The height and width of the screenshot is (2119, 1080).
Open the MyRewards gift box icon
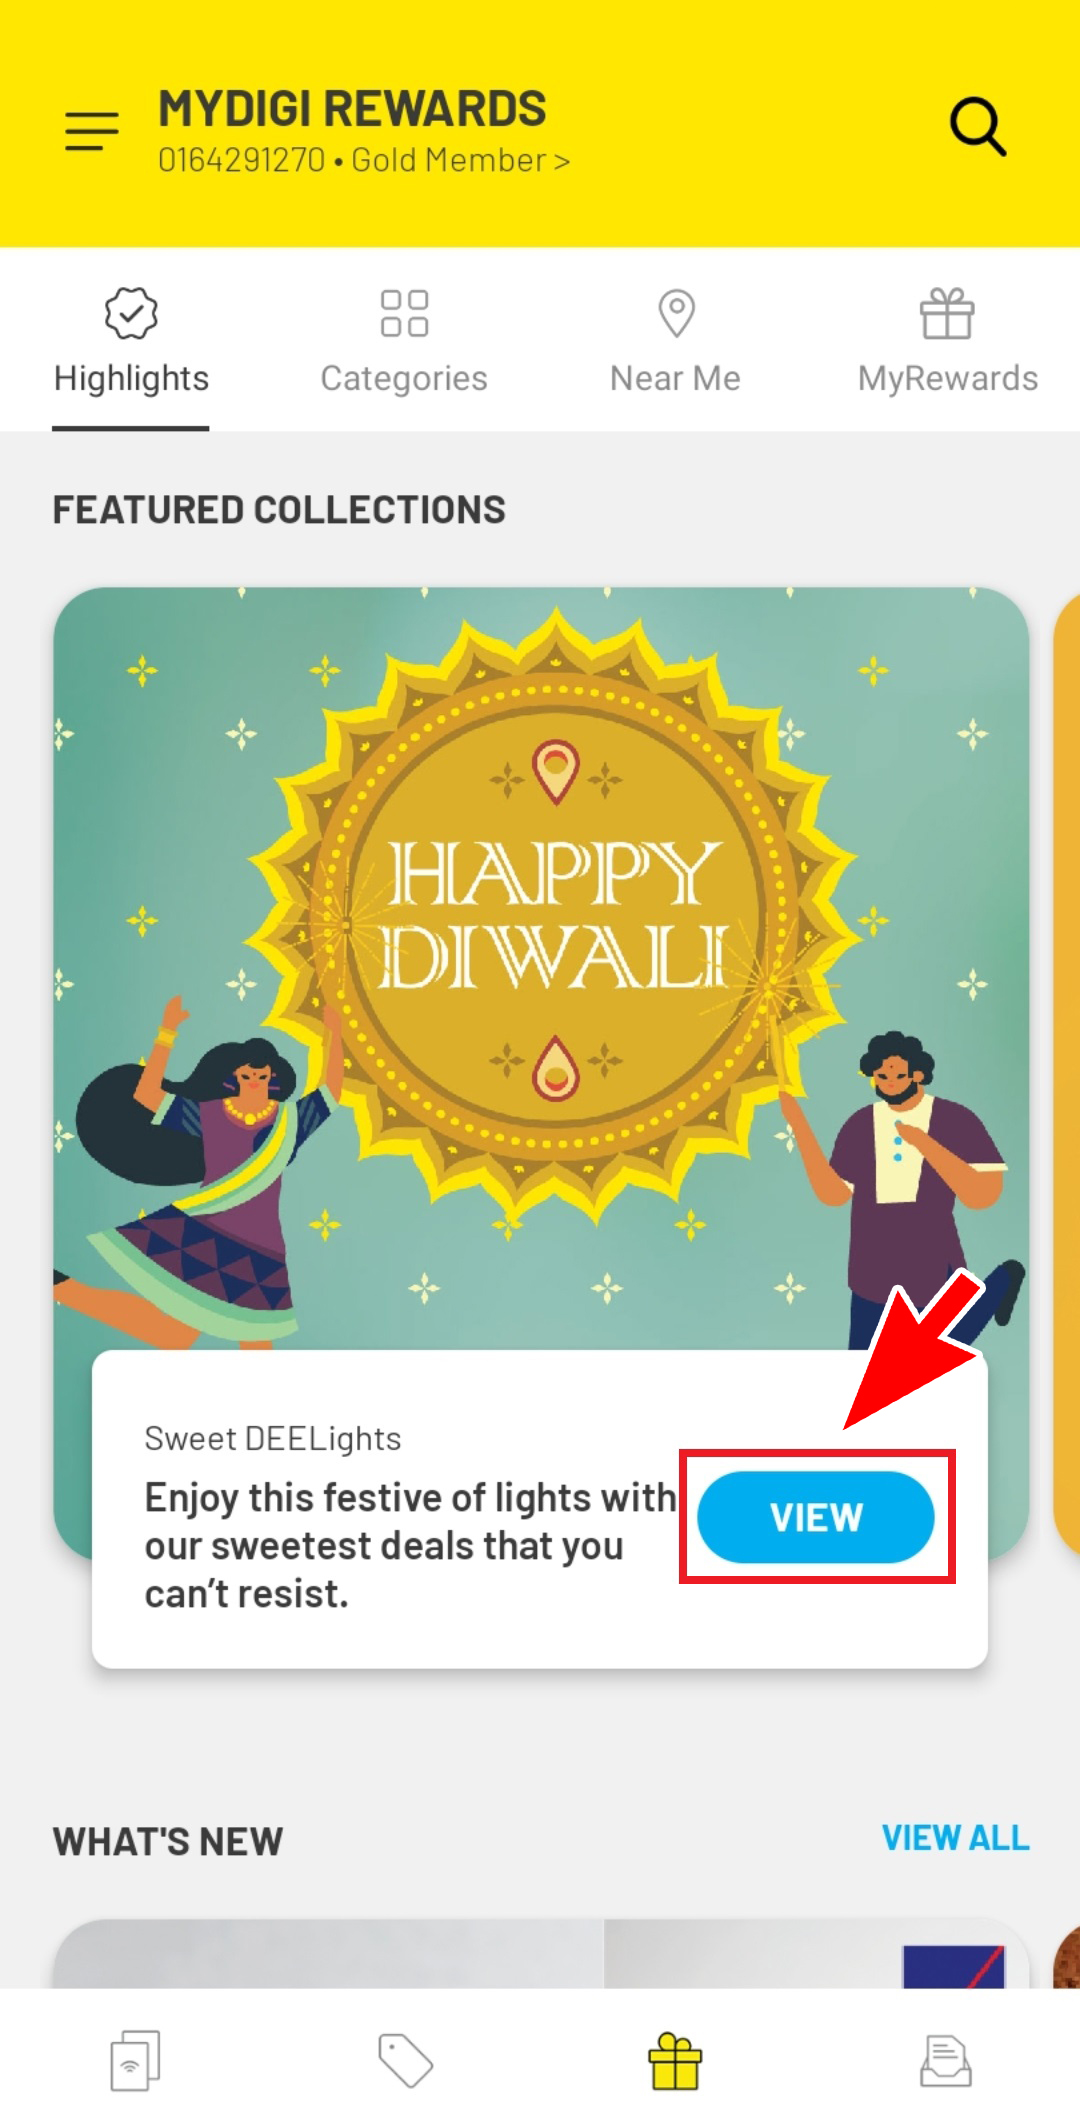947,313
